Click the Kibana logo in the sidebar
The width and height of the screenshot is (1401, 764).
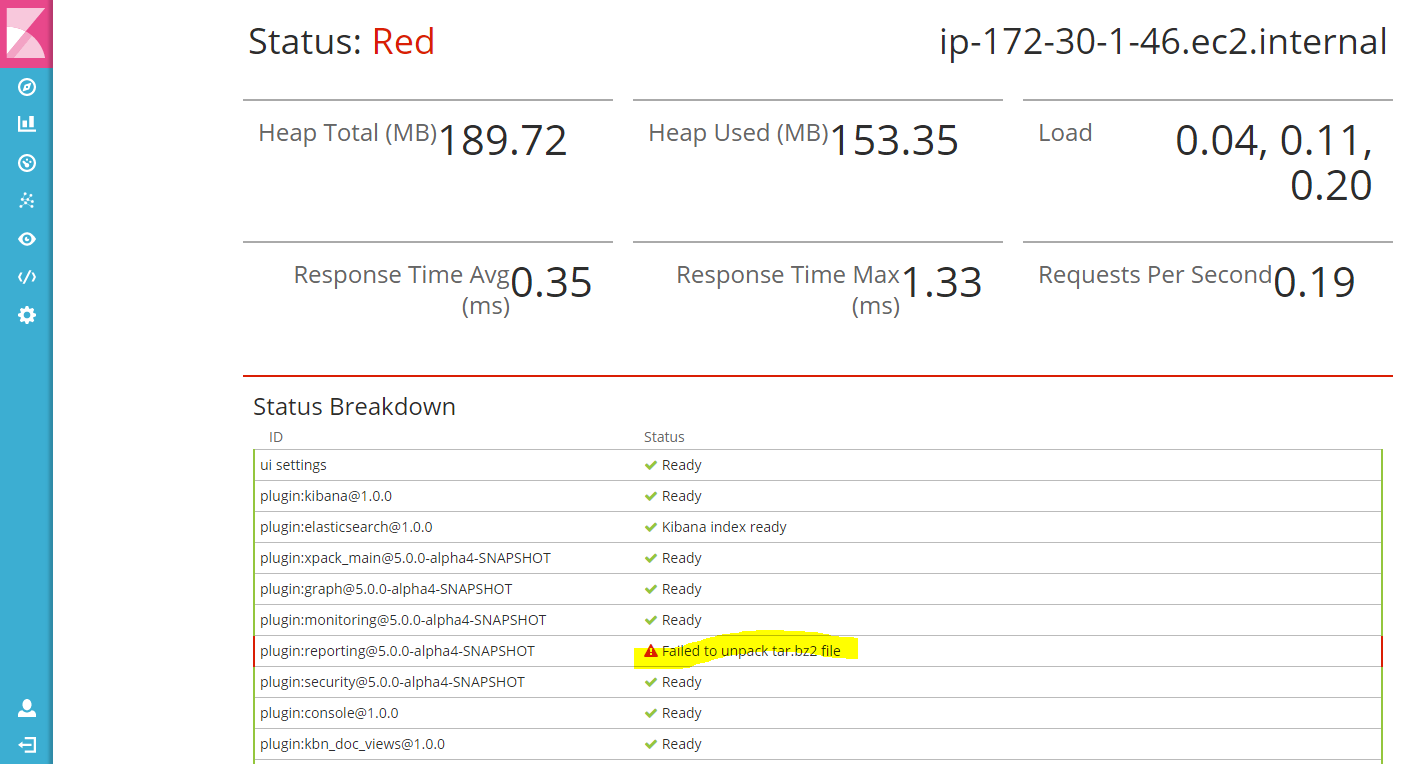click(26, 33)
